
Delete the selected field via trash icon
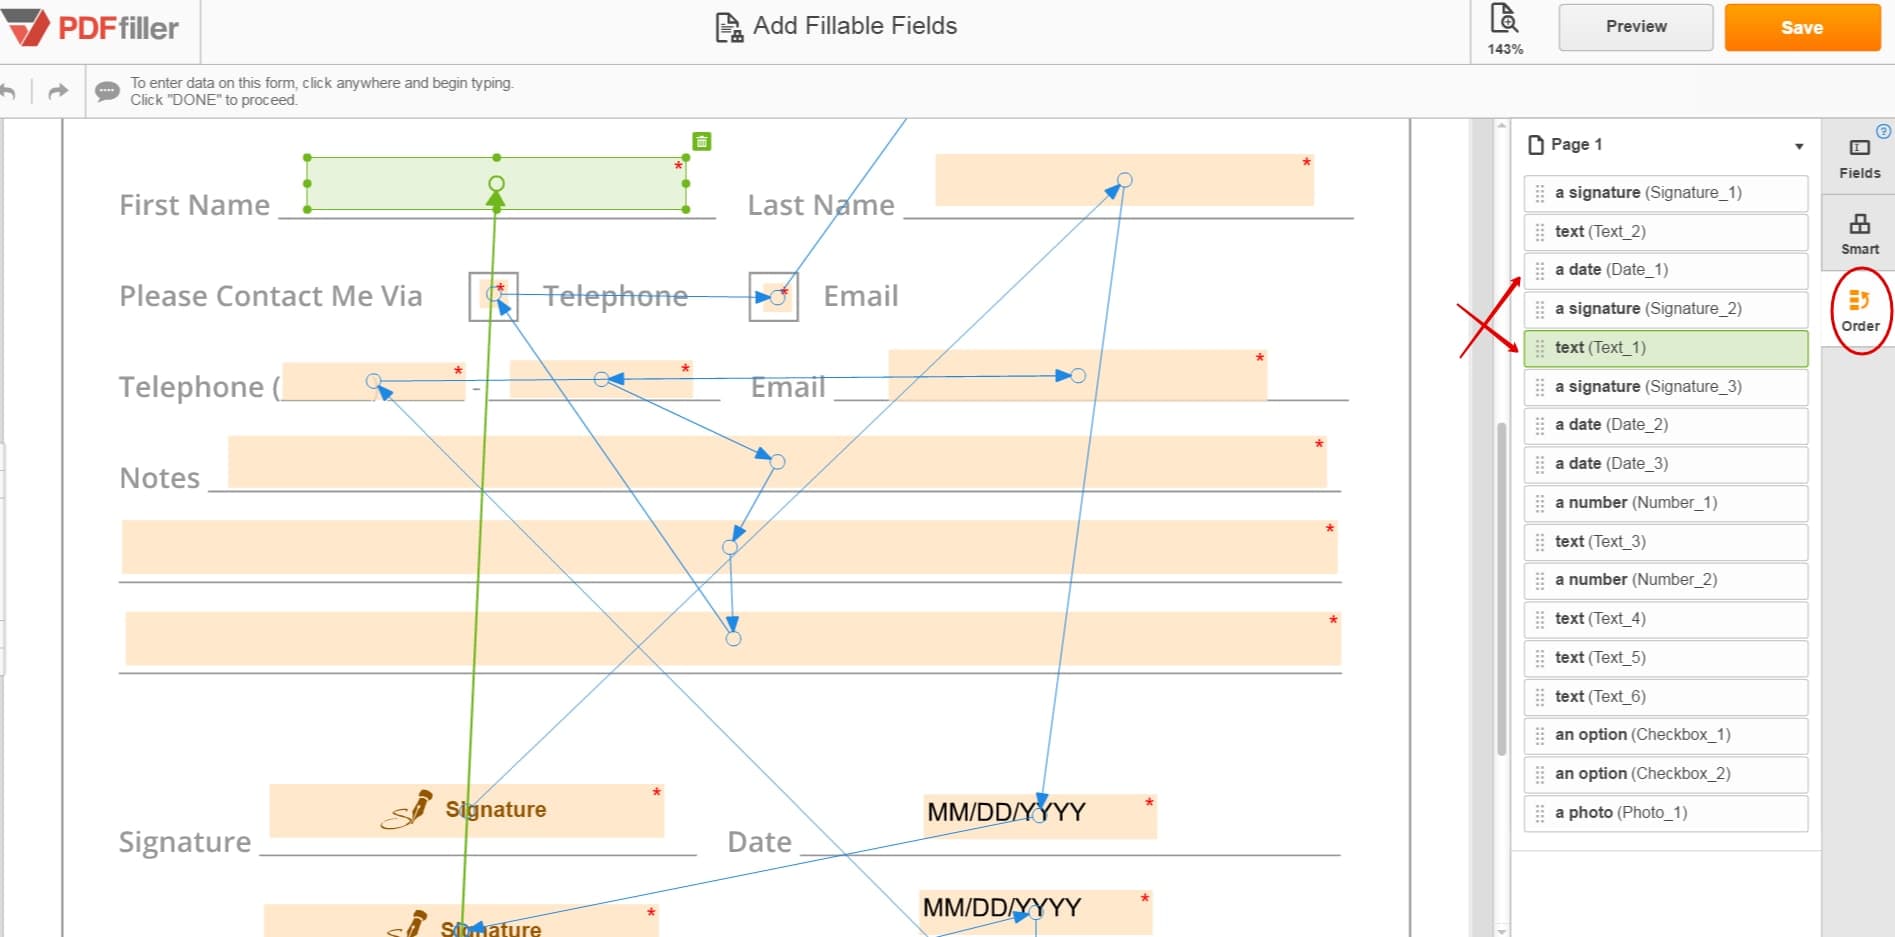pyautogui.click(x=702, y=142)
